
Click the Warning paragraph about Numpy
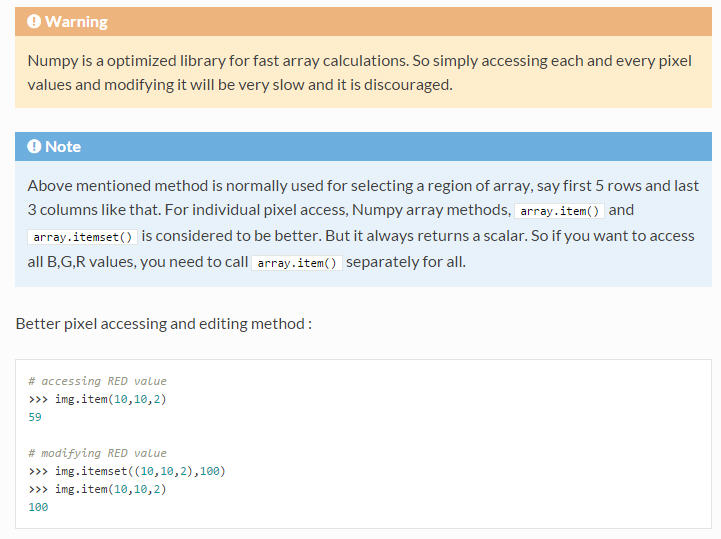pyautogui.click(x=360, y=73)
